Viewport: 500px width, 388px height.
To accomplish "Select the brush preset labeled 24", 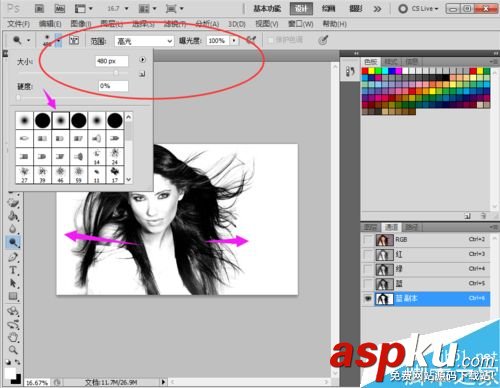I will tap(115, 156).
